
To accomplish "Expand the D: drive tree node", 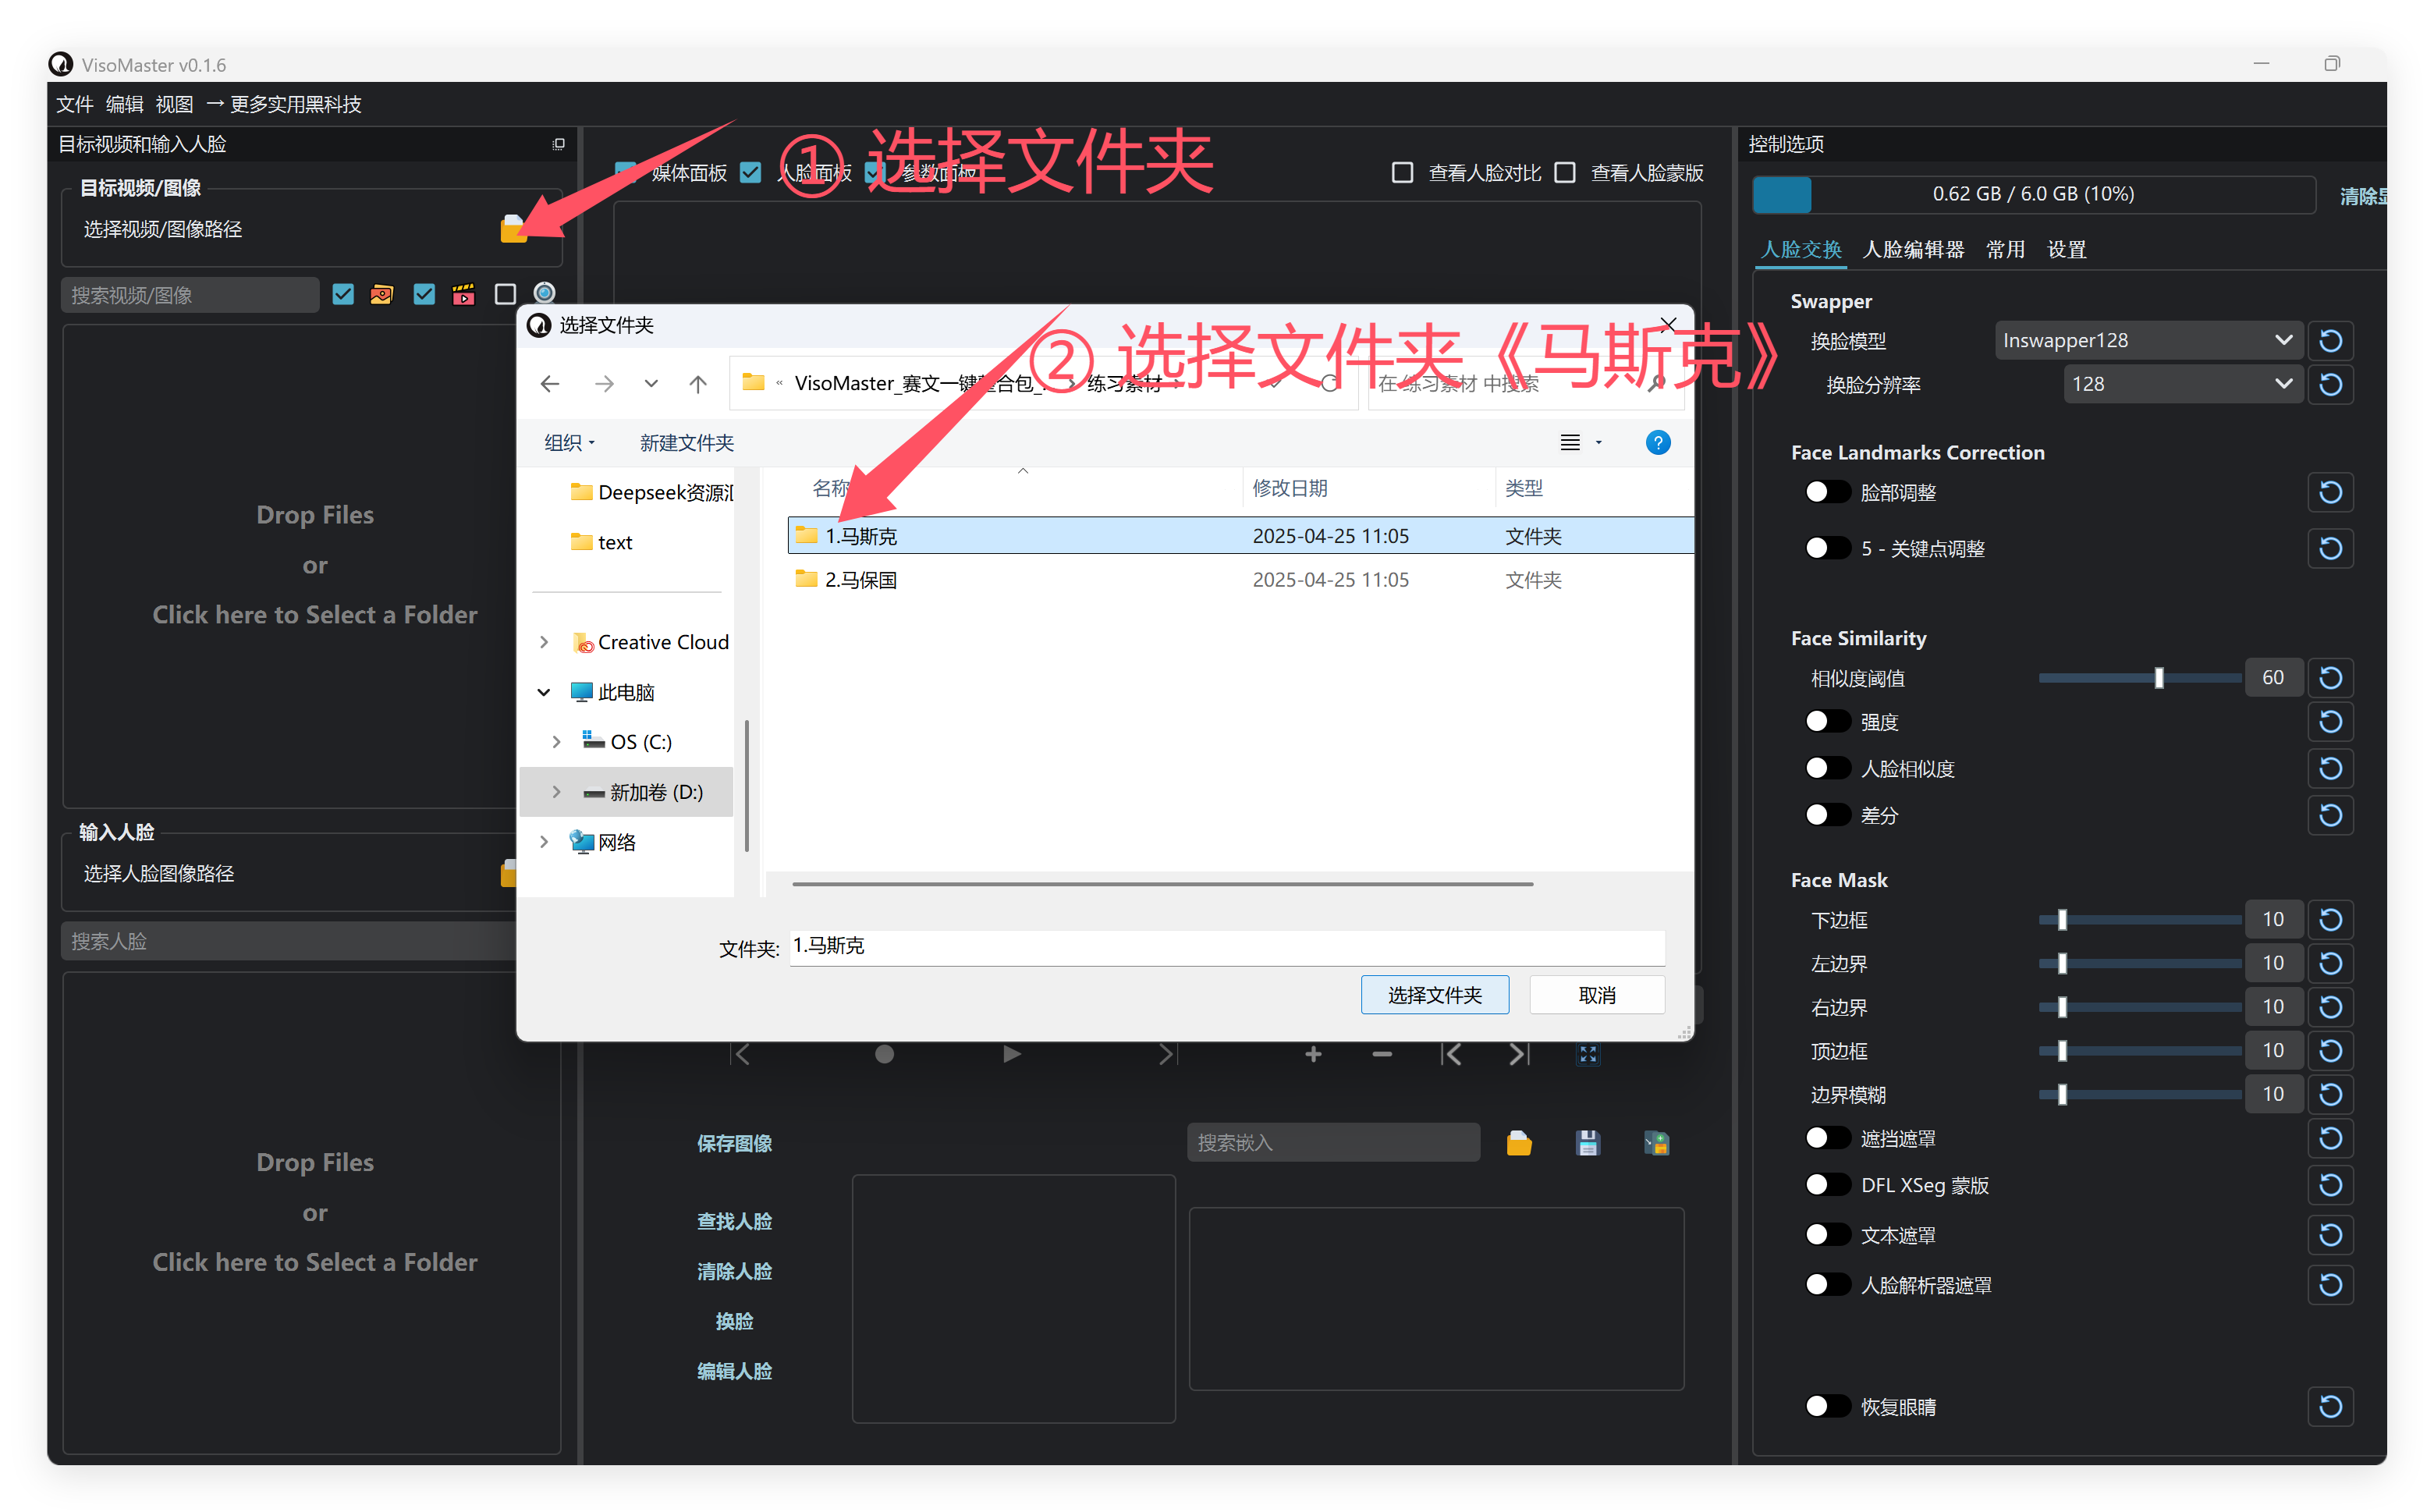I will (x=557, y=792).
